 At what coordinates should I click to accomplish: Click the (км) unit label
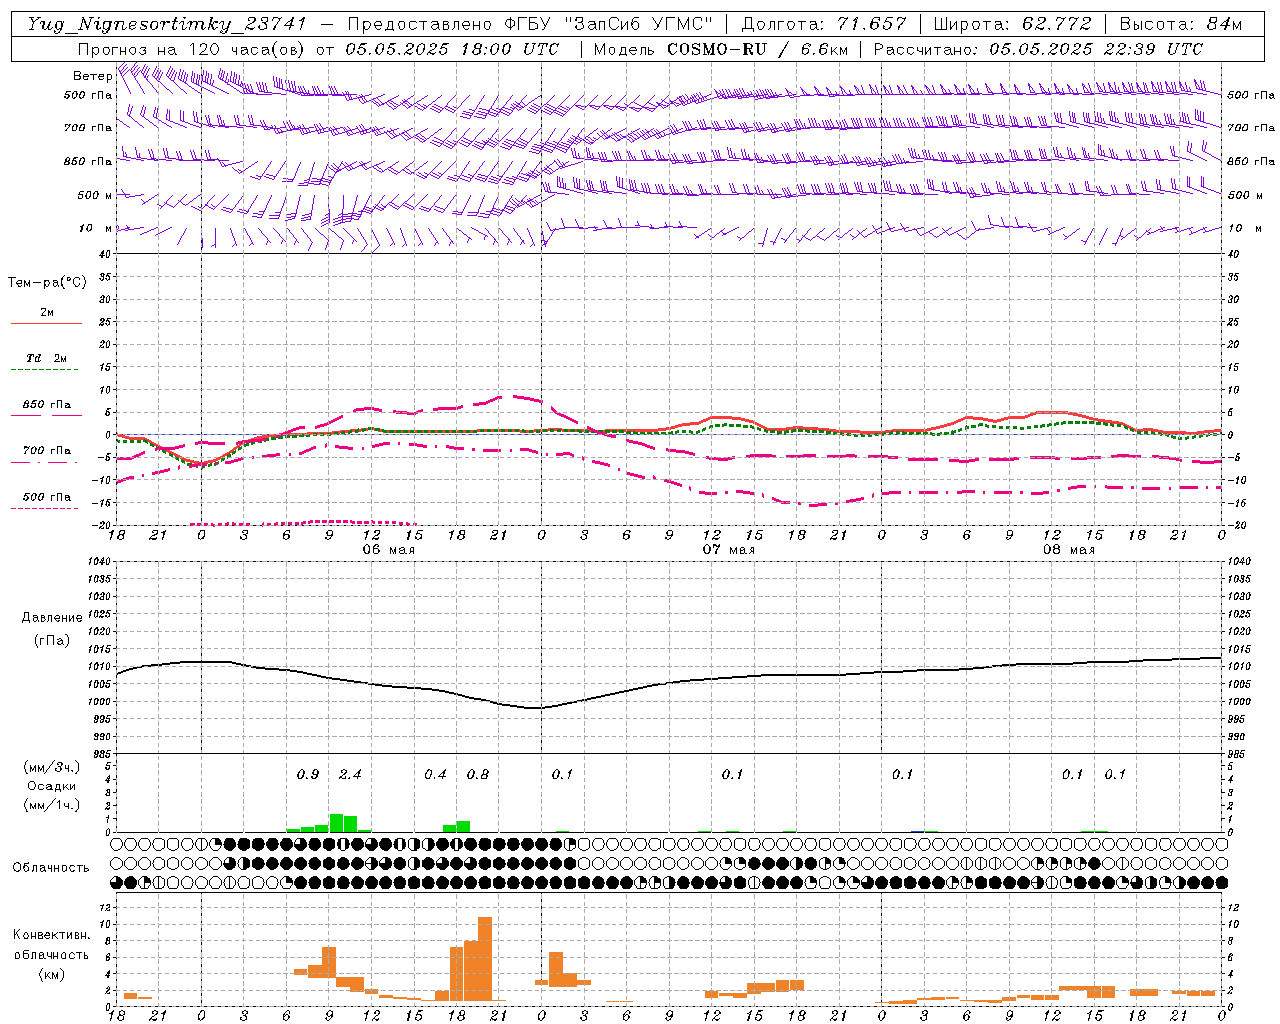[x=51, y=974]
